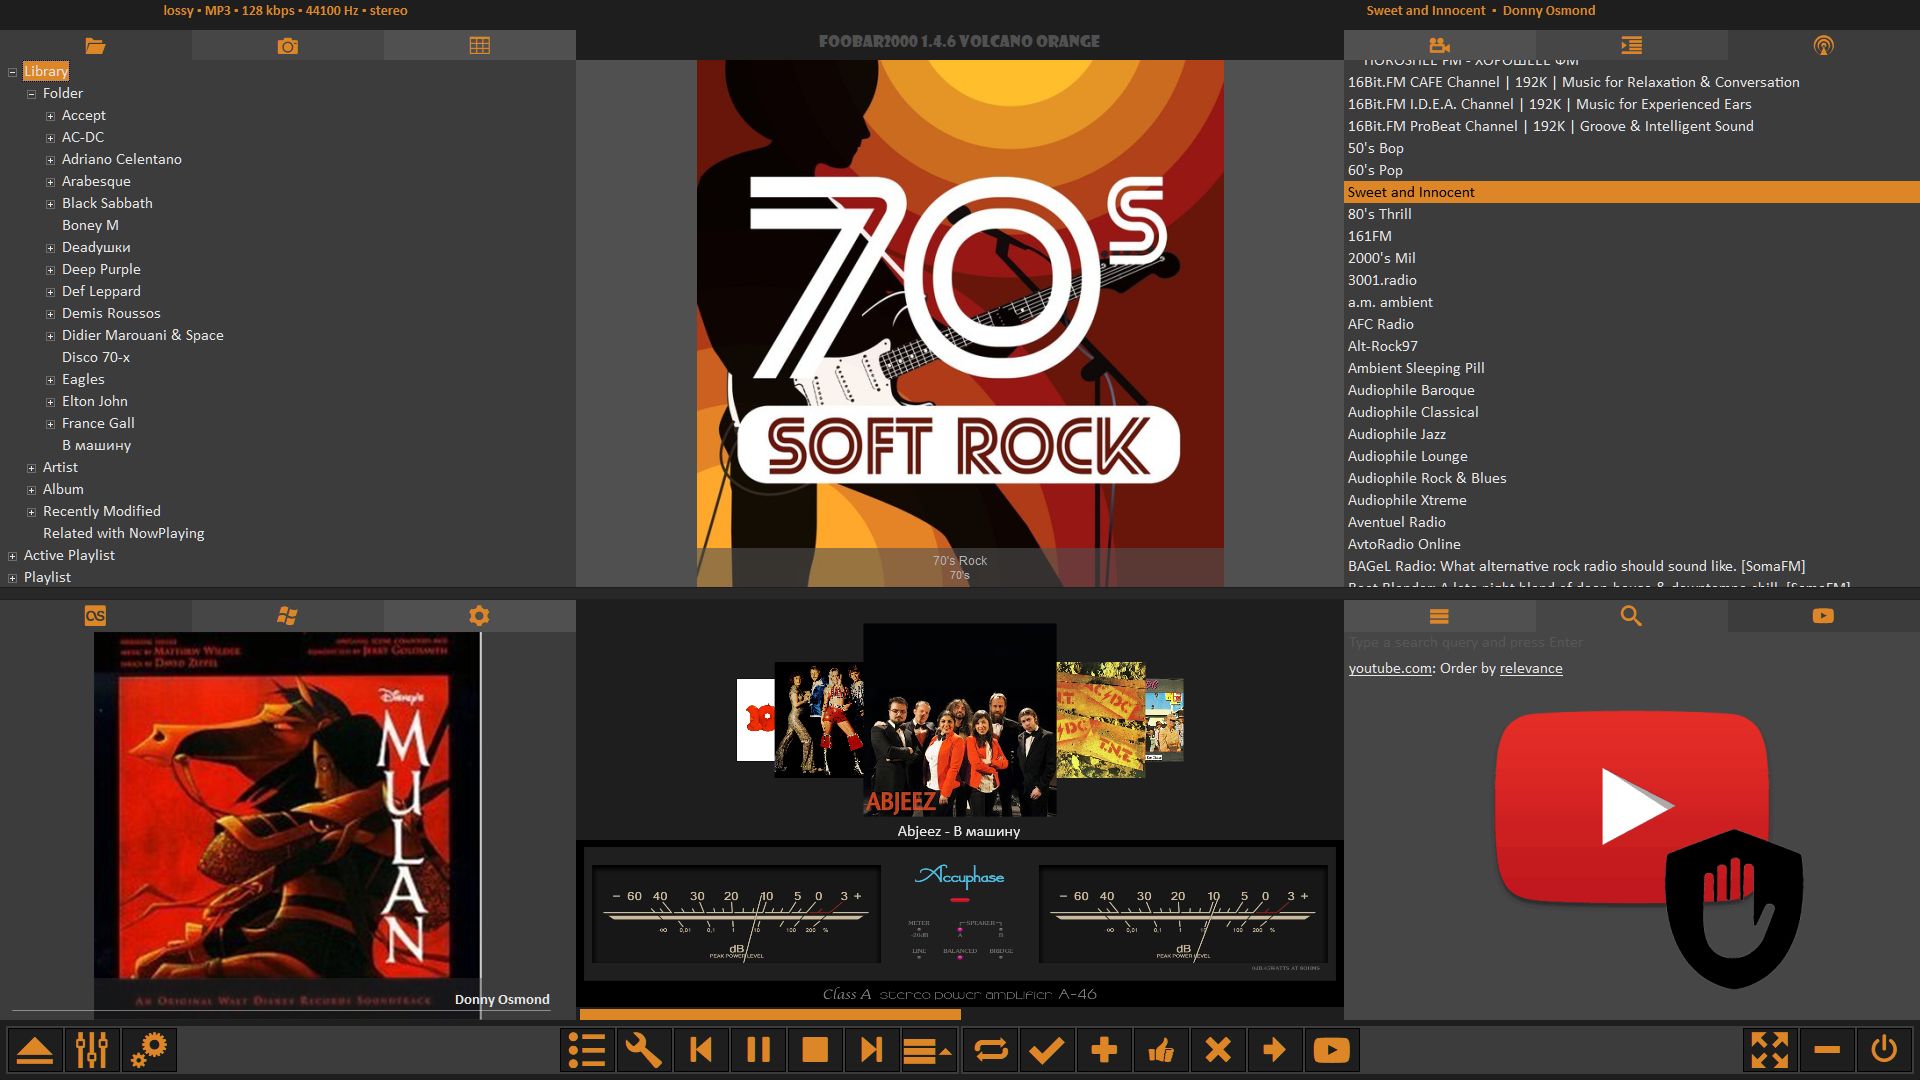Switch to the radio broadcast tab
The width and height of the screenshot is (1920, 1080).
tap(1823, 46)
